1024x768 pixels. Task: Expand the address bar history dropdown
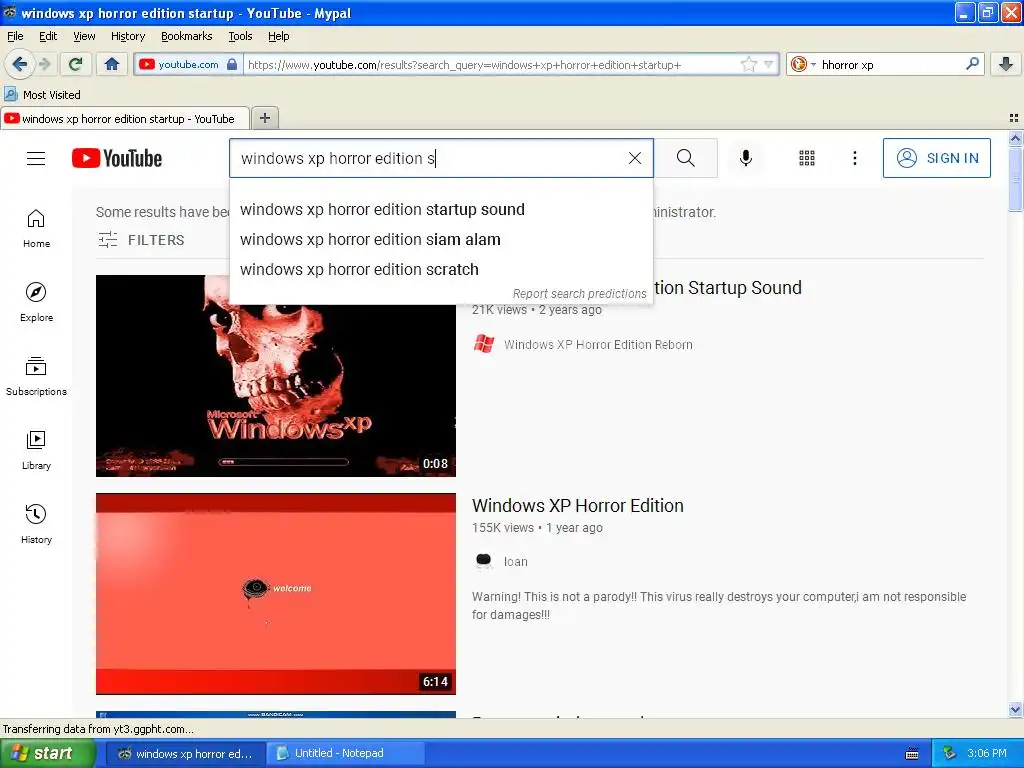tap(769, 64)
